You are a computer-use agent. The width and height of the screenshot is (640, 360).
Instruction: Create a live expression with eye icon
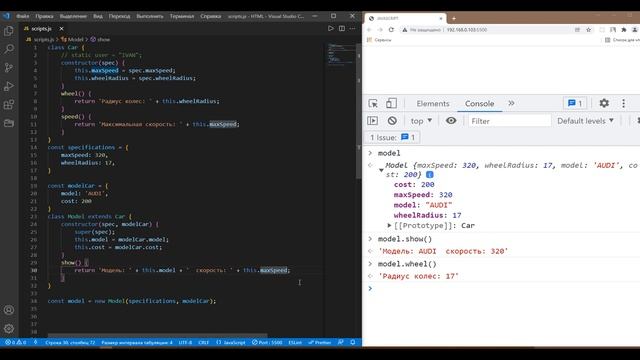(x=451, y=121)
